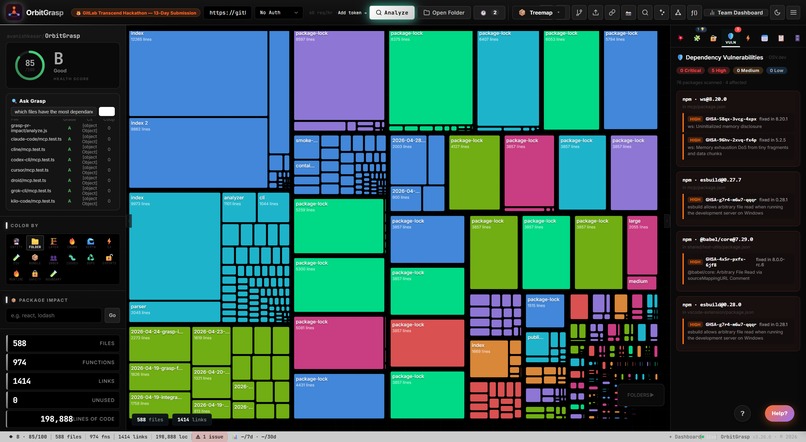806x442 pixels.
Task: Click the GitLab Transcend Hackathon banner
Action: click(x=136, y=13)
